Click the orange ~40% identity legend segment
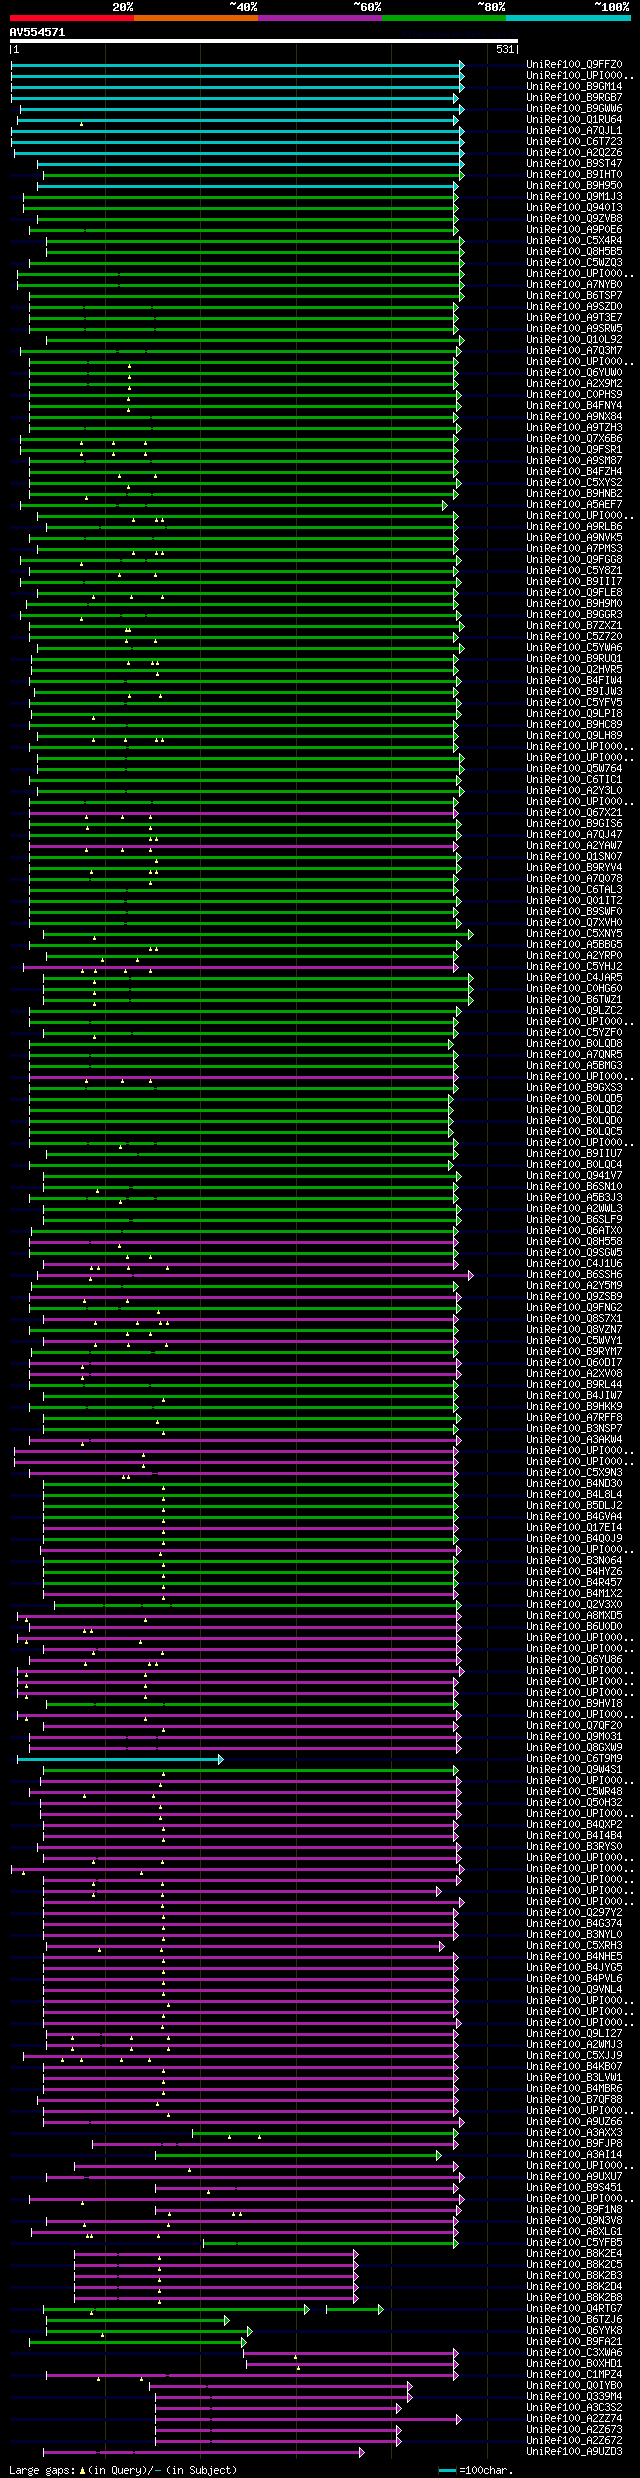 (x=196, y=18)
